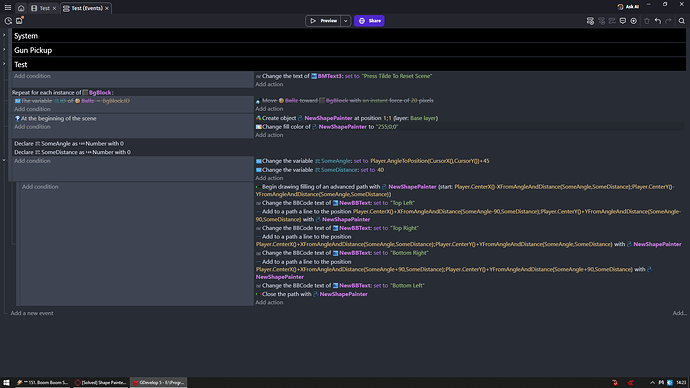Collapse the SomeAngle variable event
The image size is (690, 388).
pos(4,160)
